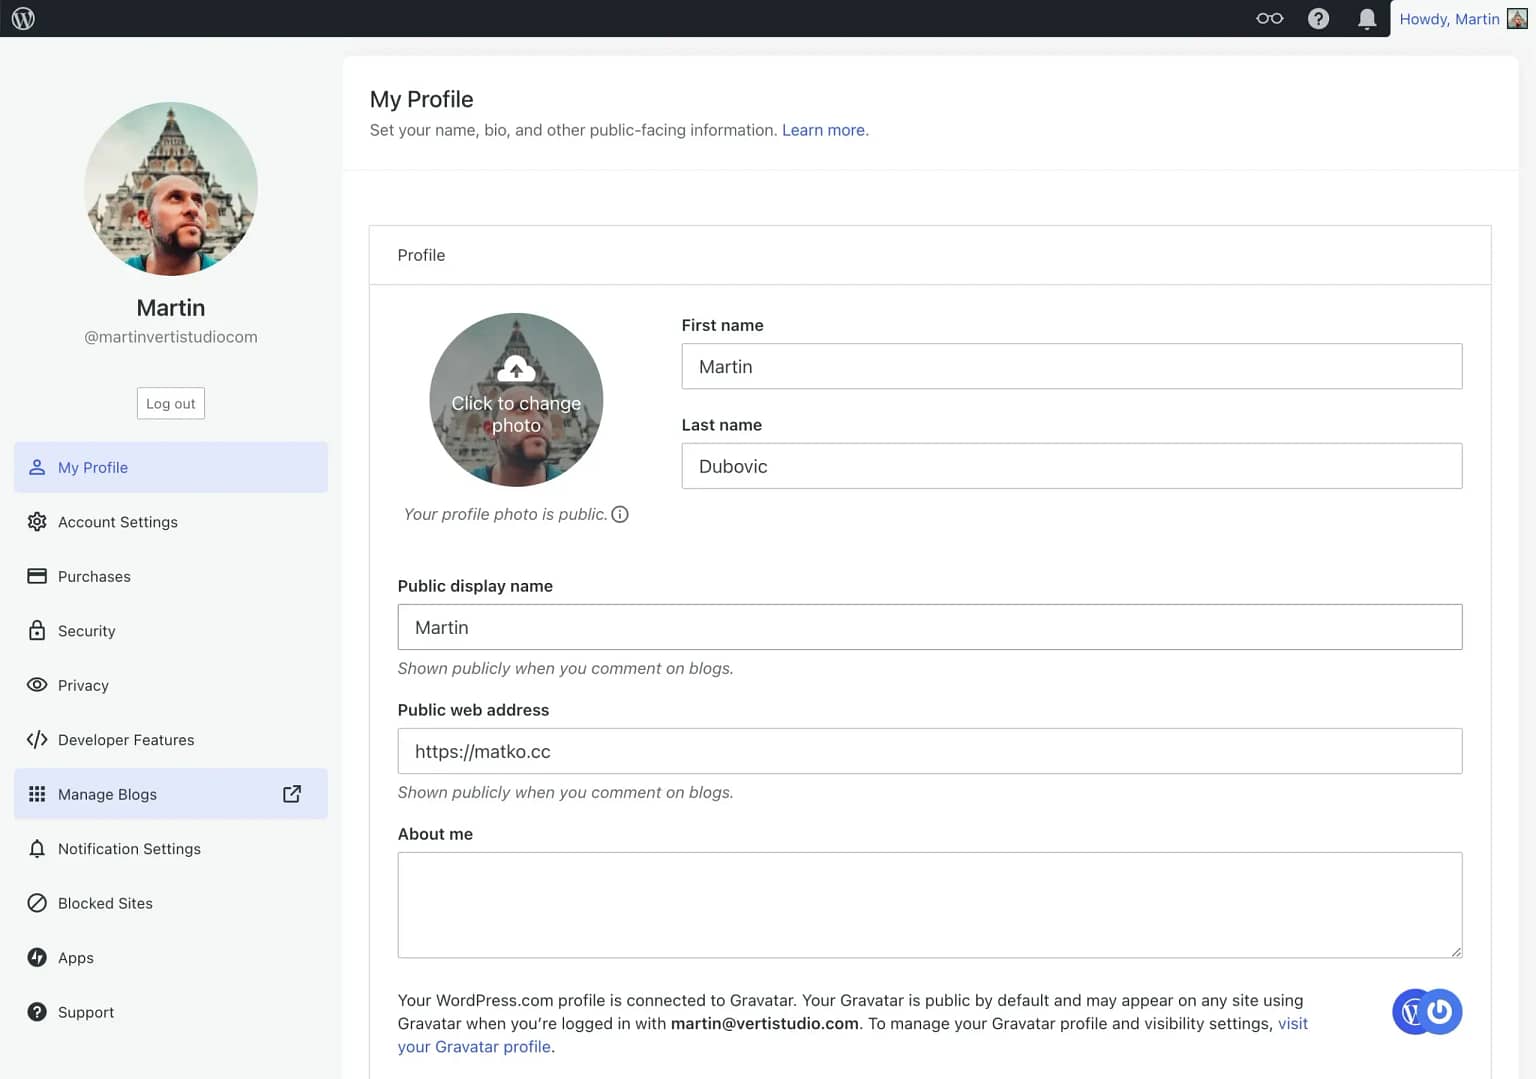Click the info icon beside profile photo notice
The height and width of the screenshot is (1079, 1536).
620,514
